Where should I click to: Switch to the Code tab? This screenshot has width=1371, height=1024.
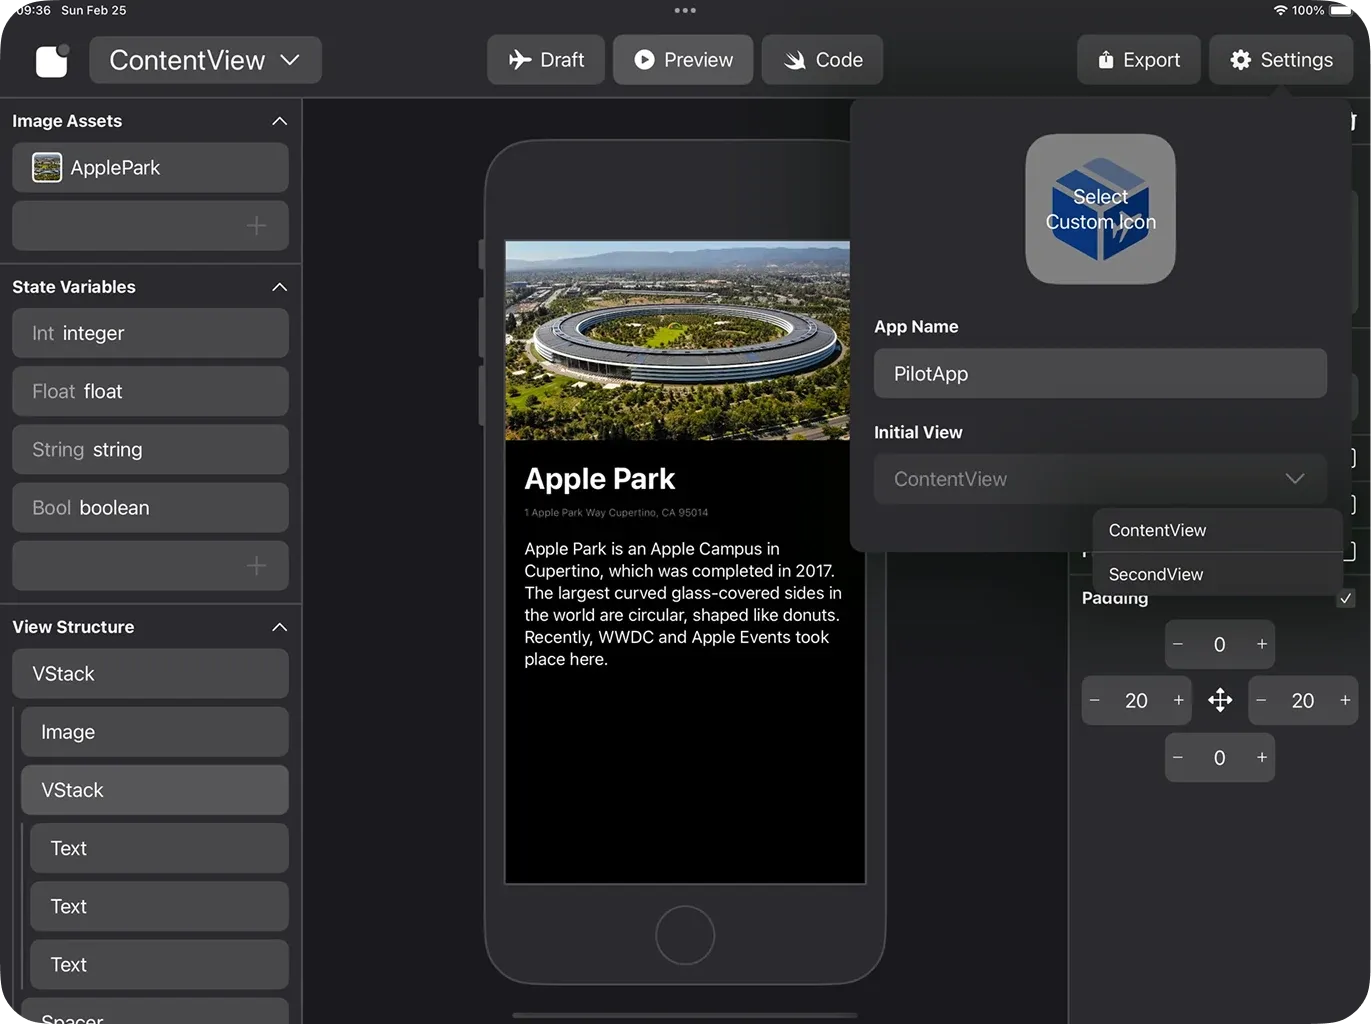pyautogui.click(x=822, y=60)
